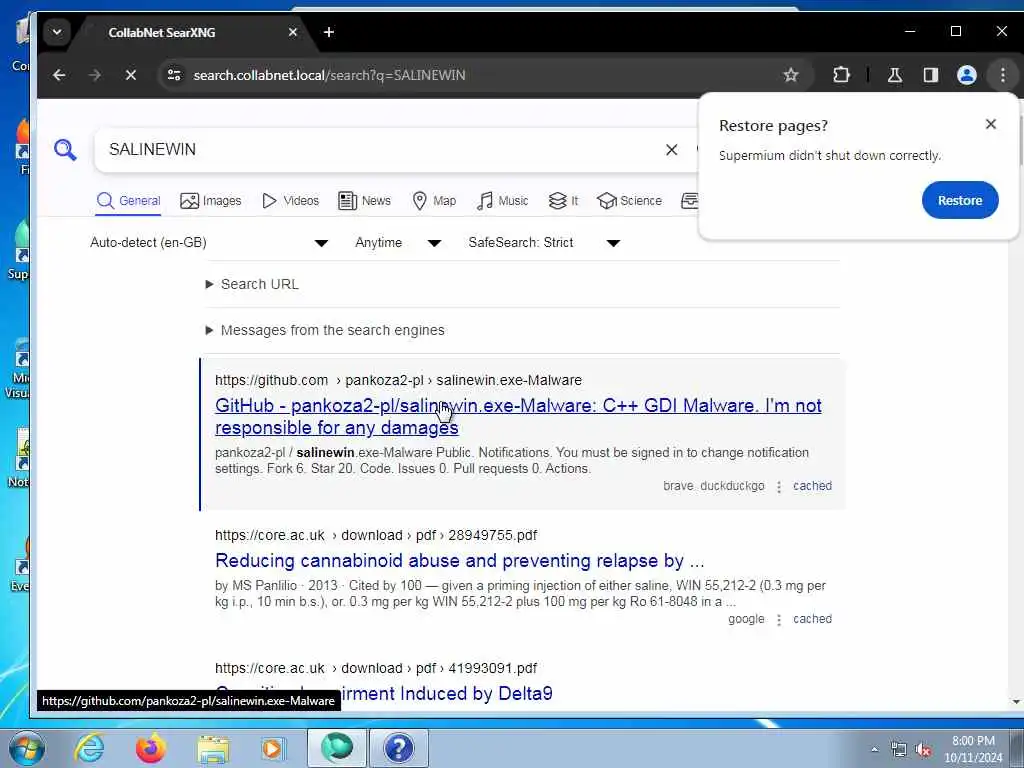The width and height of the screenshot is (1024, 768).
Task: Clear the SALINEWIN search query
Action: pos(671,150)
